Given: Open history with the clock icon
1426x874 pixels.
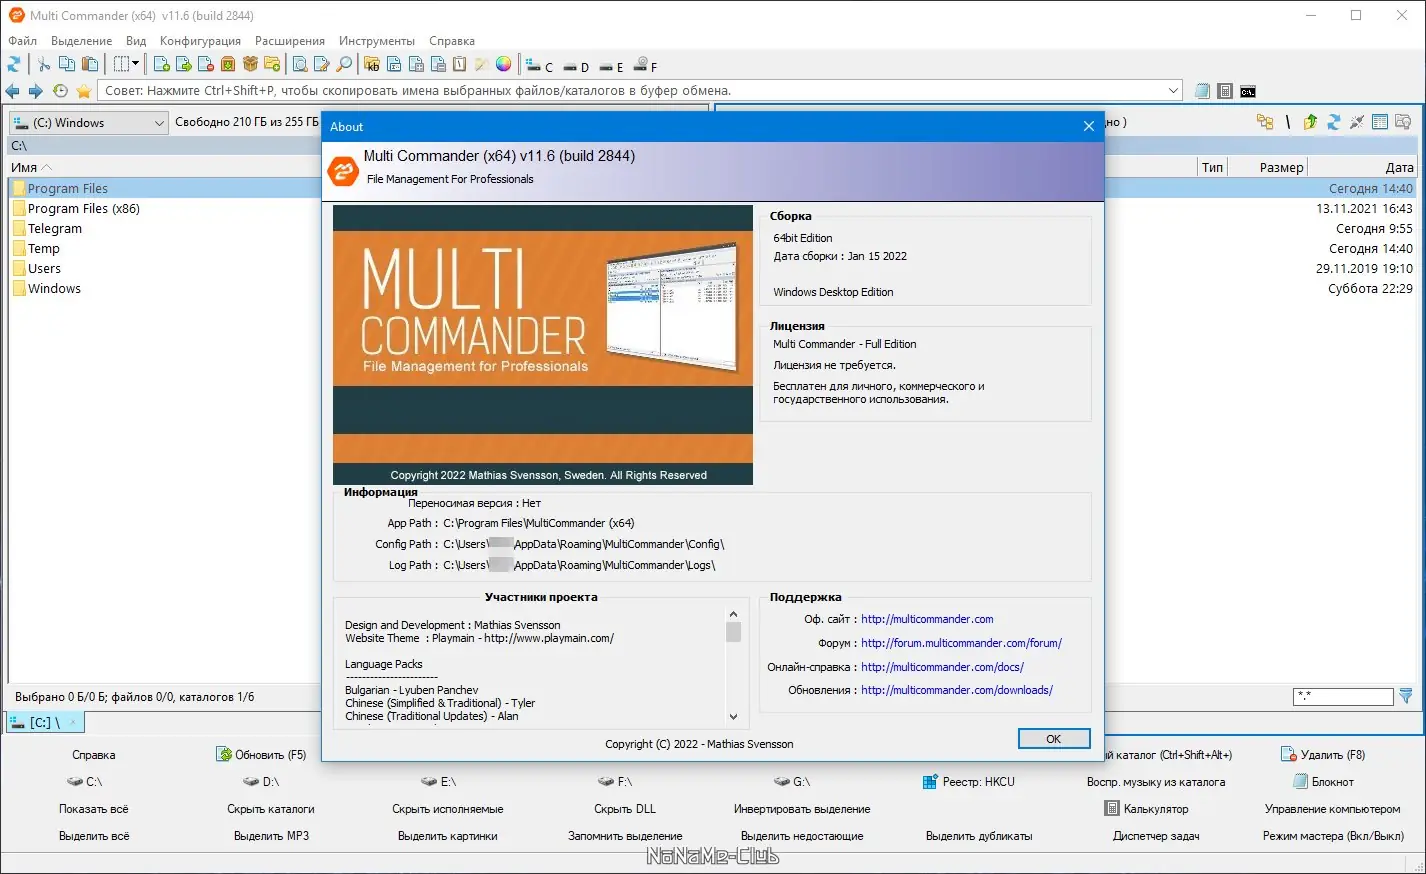Looking at the screenshot, I should point(60,91).
